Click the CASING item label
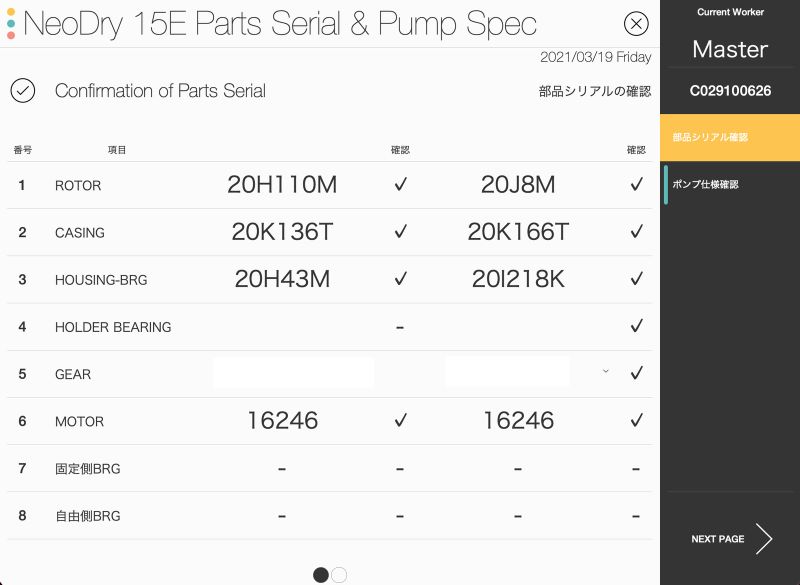Screen dimensions: 800x585 coord(80,233)
